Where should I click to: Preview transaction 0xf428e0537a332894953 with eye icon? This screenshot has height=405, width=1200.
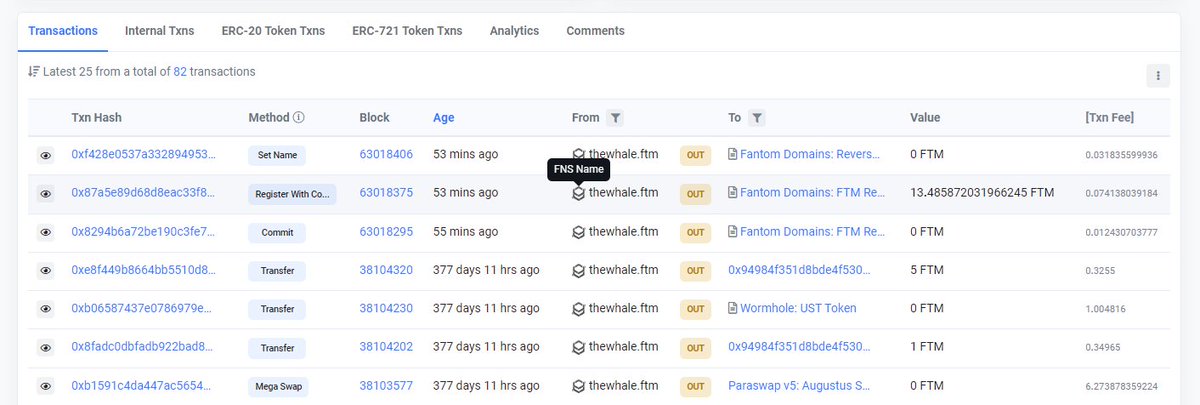coord(45,155)
